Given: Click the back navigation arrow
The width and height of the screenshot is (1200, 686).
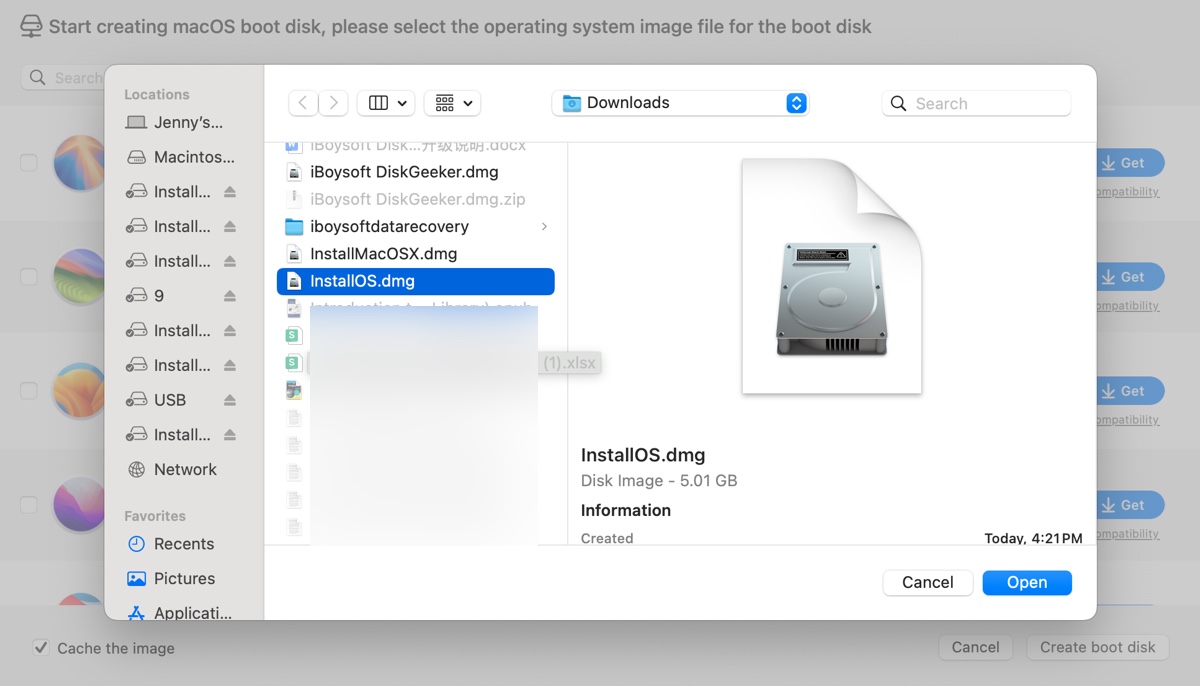Looking at the screenshot, I should click(303, 103).
